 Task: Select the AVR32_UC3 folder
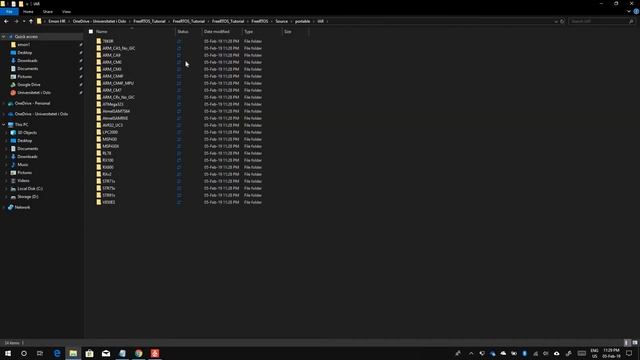click(112, 125)
